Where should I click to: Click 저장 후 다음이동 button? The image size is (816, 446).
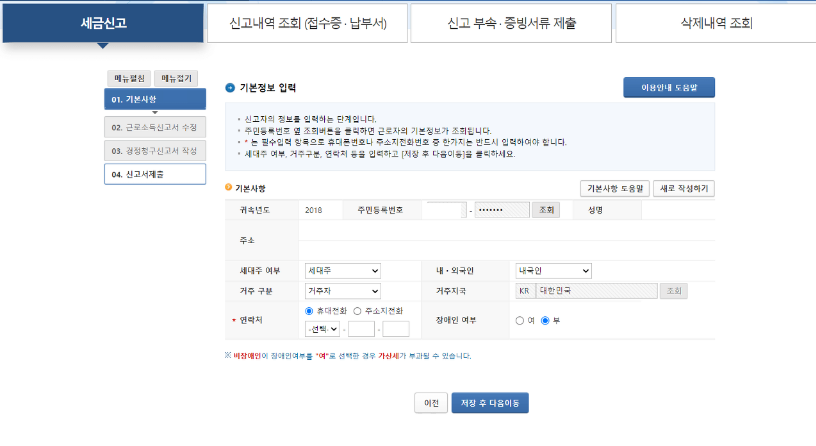[x=490, y=403]
